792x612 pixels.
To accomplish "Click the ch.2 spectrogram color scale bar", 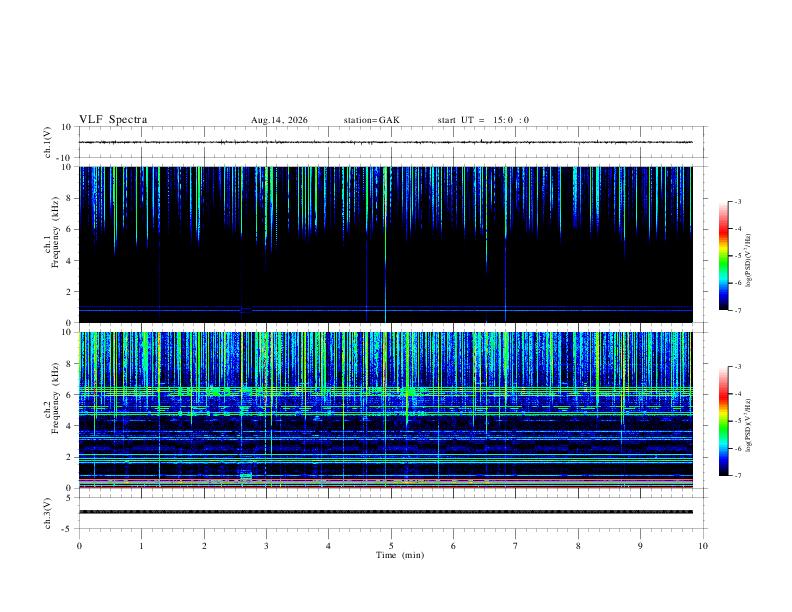I will [723, 421].
